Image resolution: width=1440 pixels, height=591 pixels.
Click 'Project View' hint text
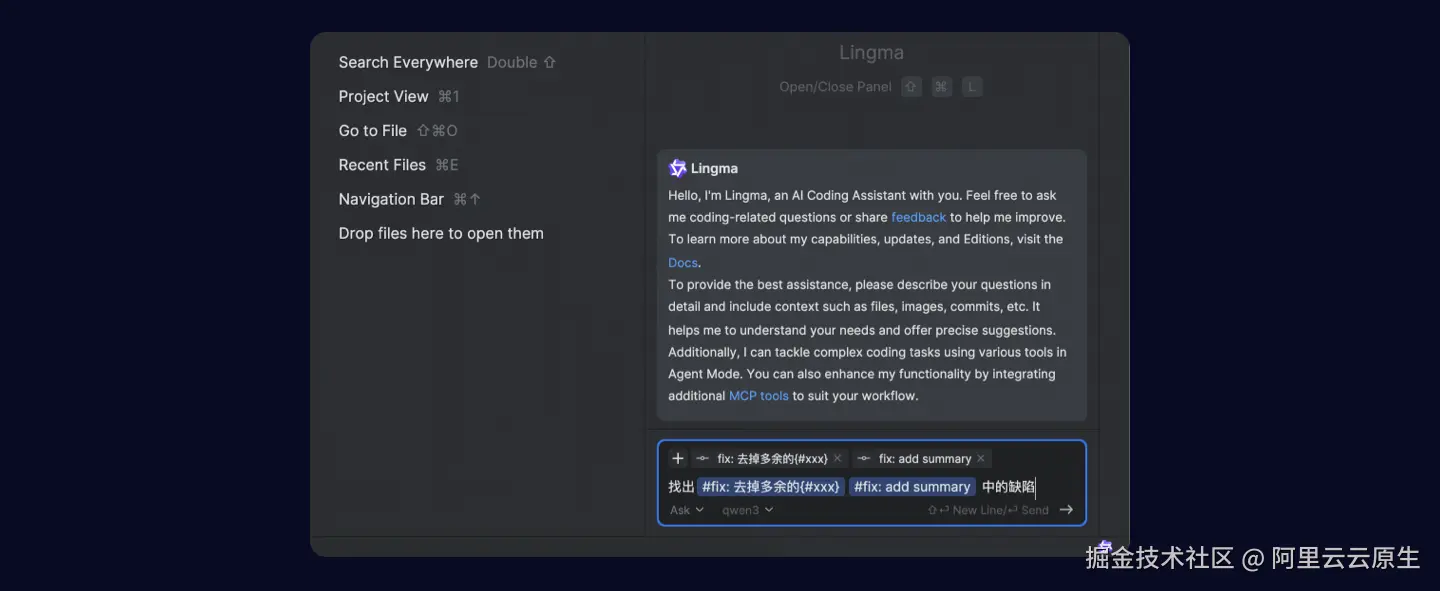pos(383,96)
